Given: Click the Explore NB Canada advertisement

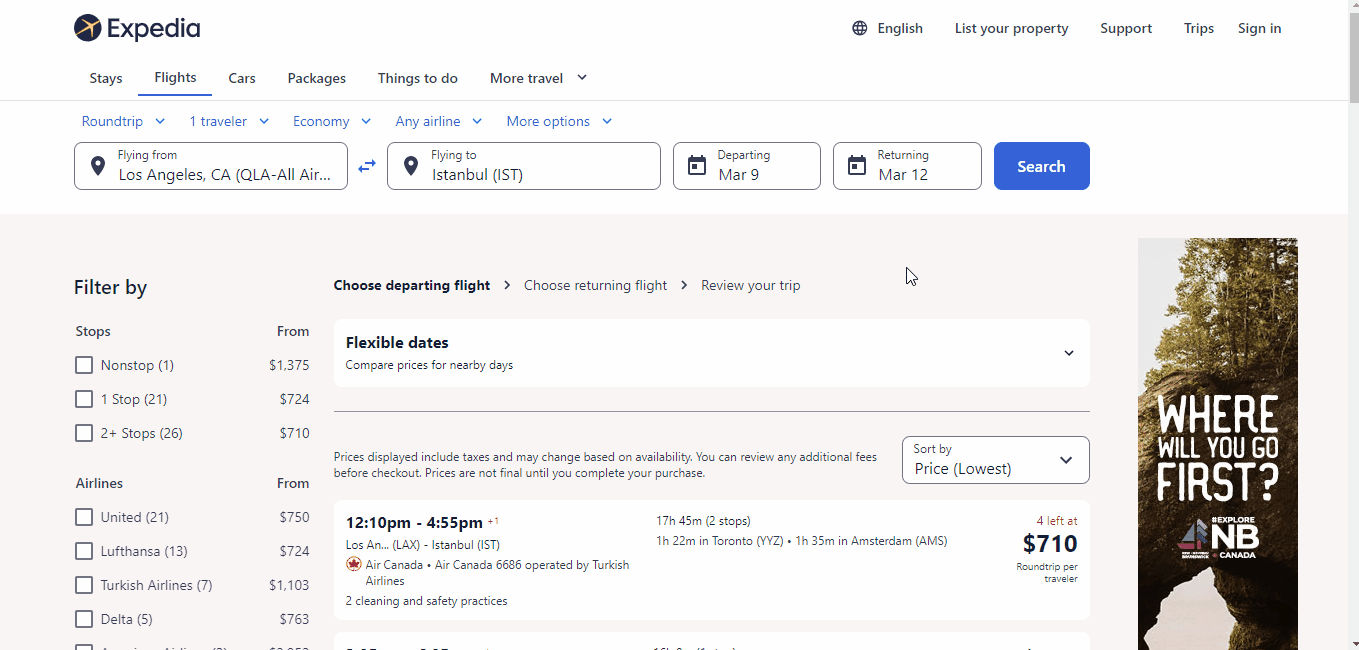Looking at the screenshot, I should 1217,444.
